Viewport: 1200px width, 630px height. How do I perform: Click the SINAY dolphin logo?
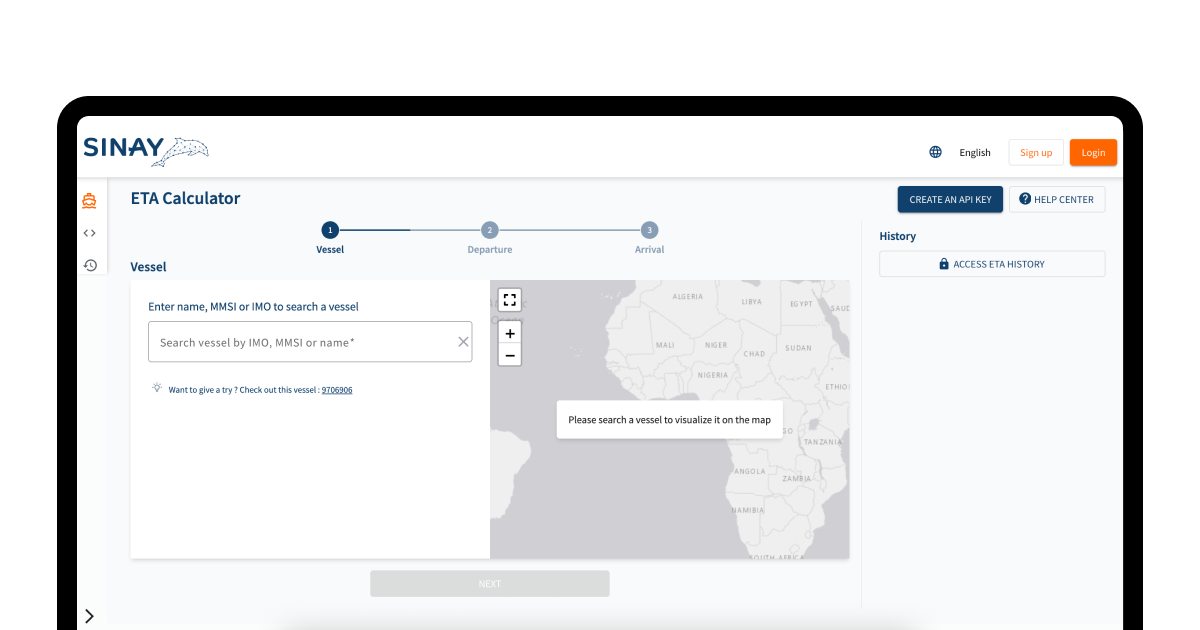coord(146,151)
